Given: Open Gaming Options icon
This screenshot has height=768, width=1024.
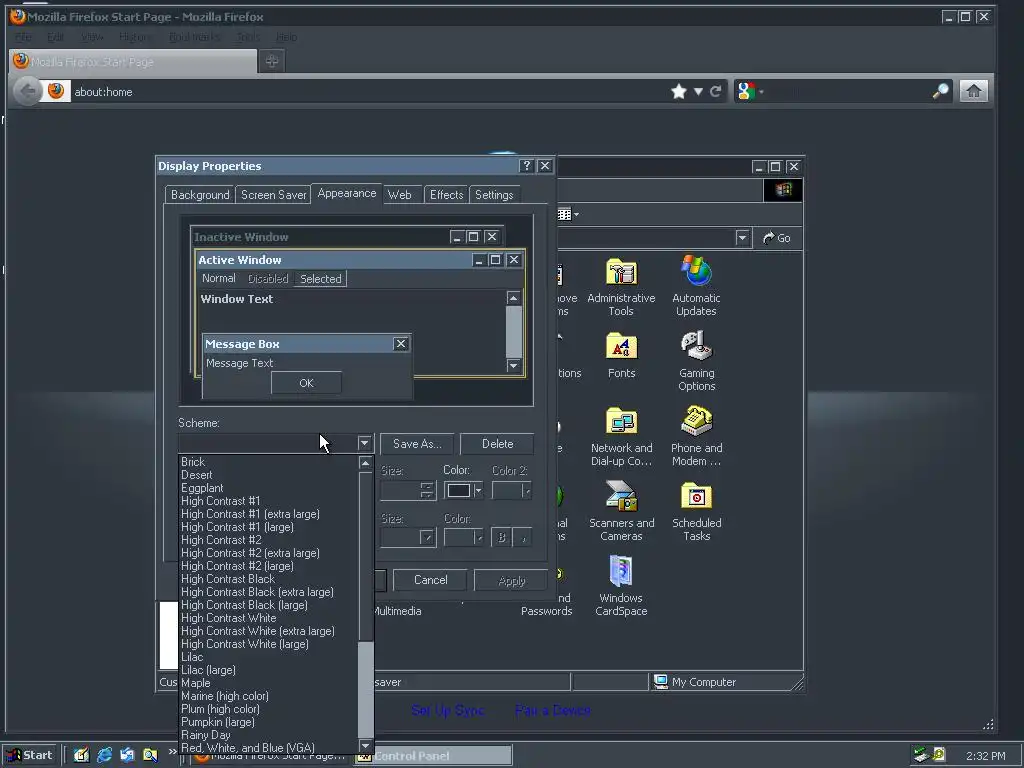Looking at the screenshot, I should [x=696, y=361].
